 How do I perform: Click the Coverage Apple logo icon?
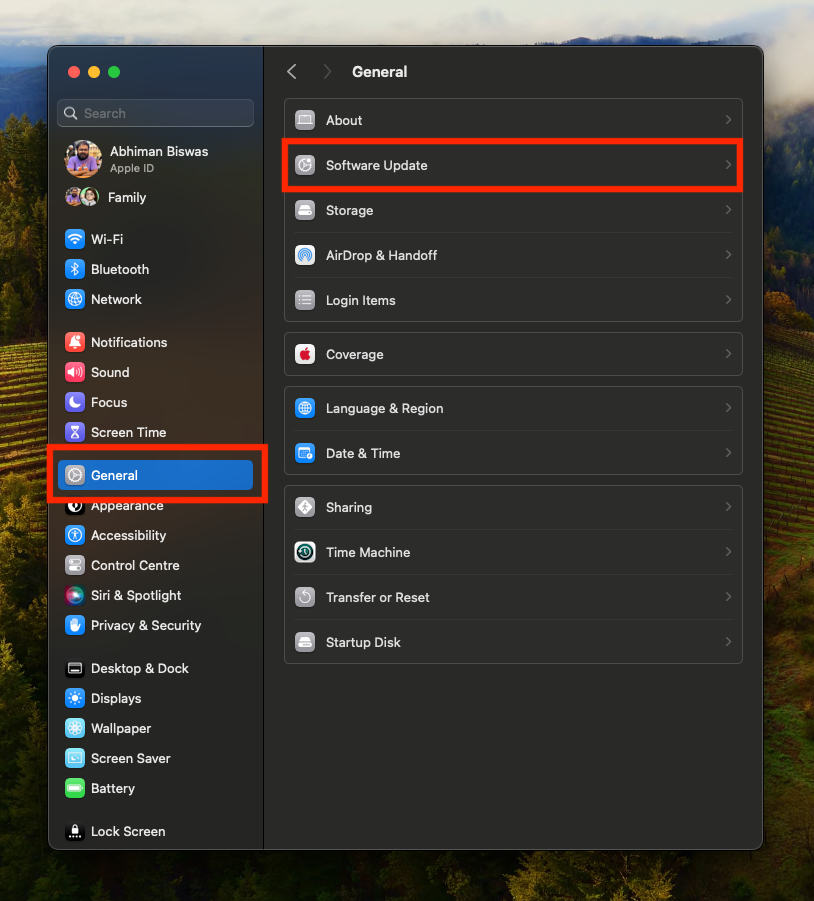pyautogui.click(x=305, y=354)
